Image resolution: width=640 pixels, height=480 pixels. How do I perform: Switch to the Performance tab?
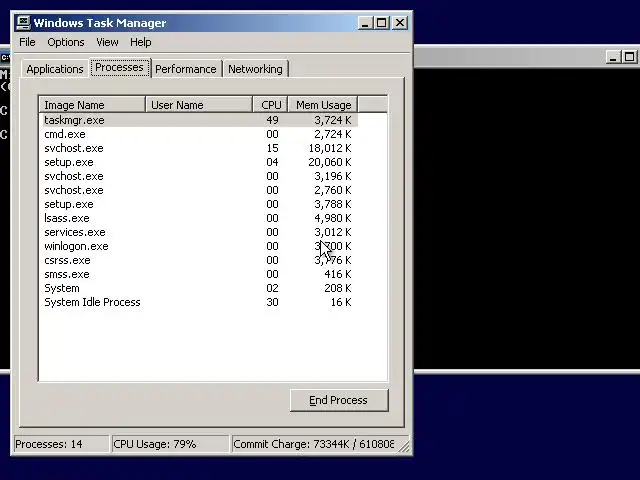tap(186, 69)
